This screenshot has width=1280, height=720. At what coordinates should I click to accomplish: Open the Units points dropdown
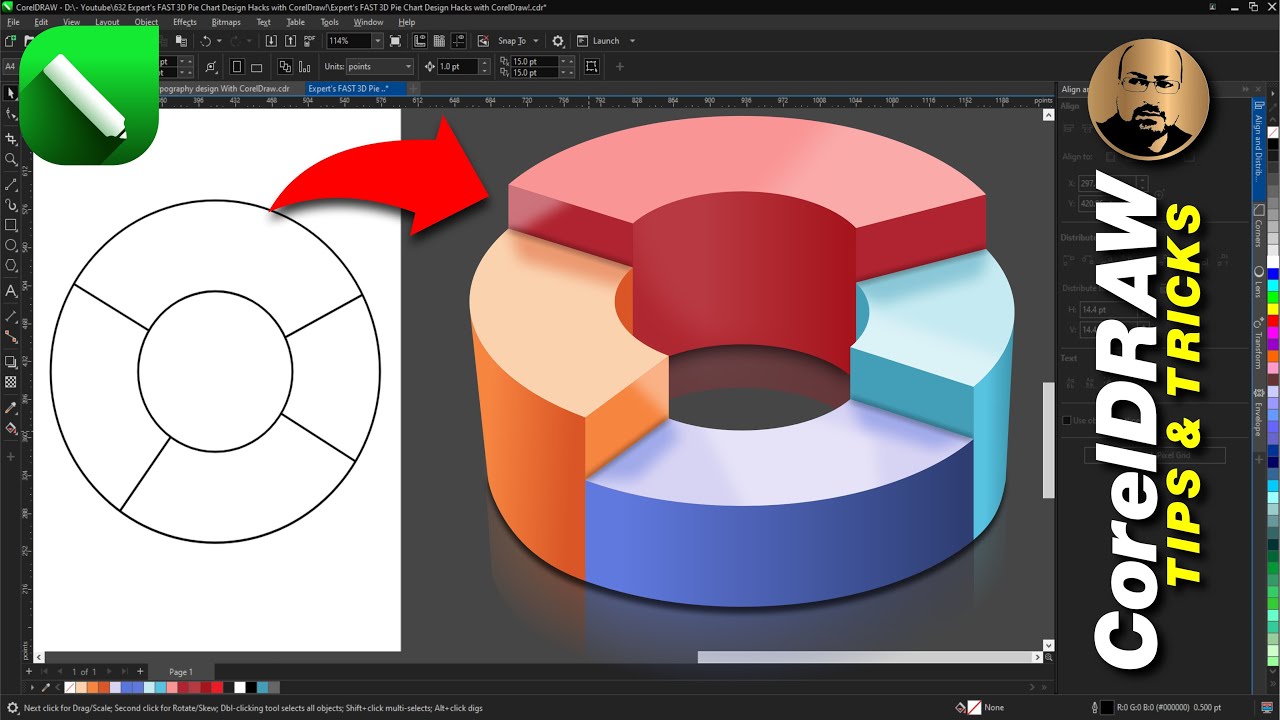[x=407, y=67]
